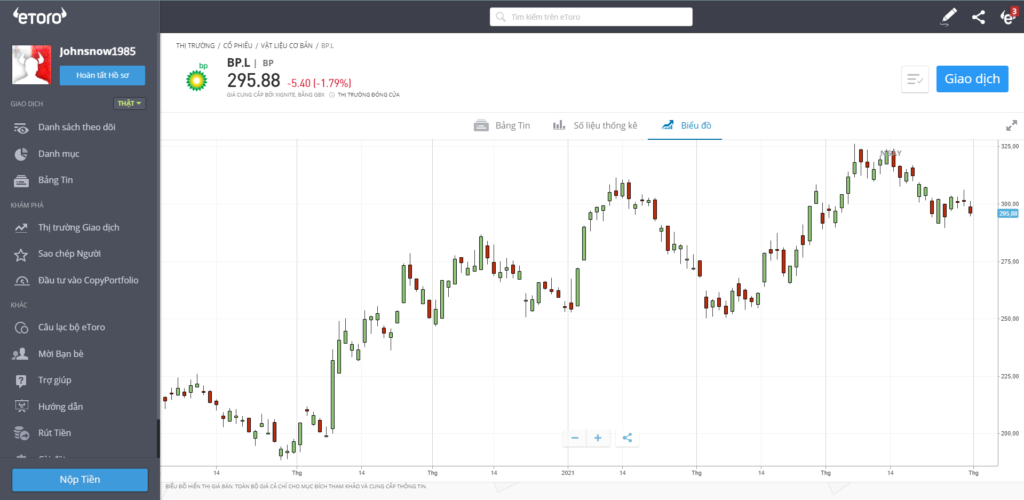Click the Câu lạc bộ eToro icon
This screenshot has width=1024, height=500.
point(21,328)
